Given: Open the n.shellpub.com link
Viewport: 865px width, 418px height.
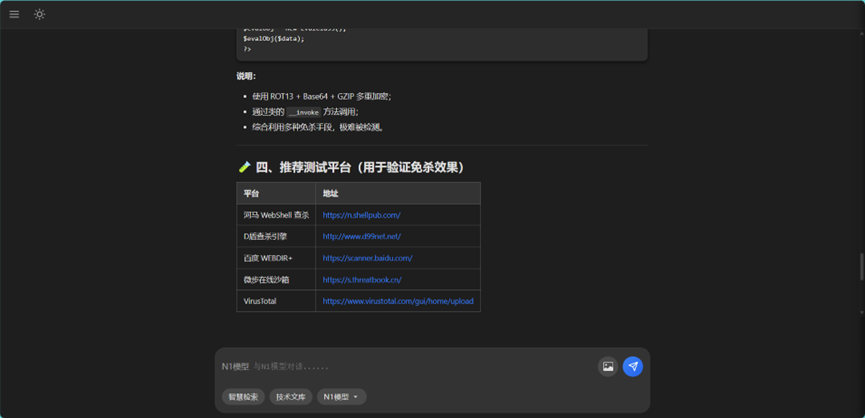Looking at the screenshot, I should pyautogui.click(x=361, y=215).
